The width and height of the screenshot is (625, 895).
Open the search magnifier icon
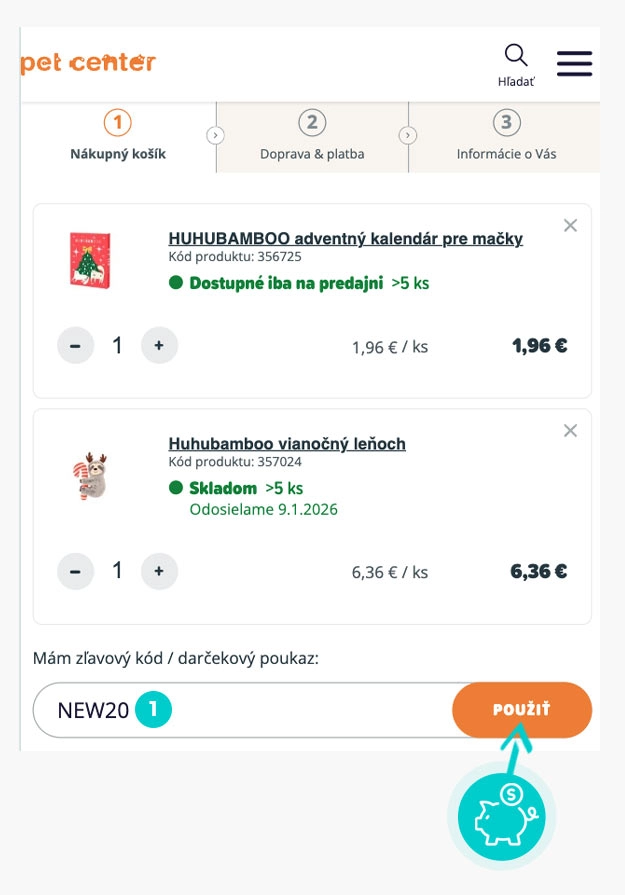(x=516, y=56)
